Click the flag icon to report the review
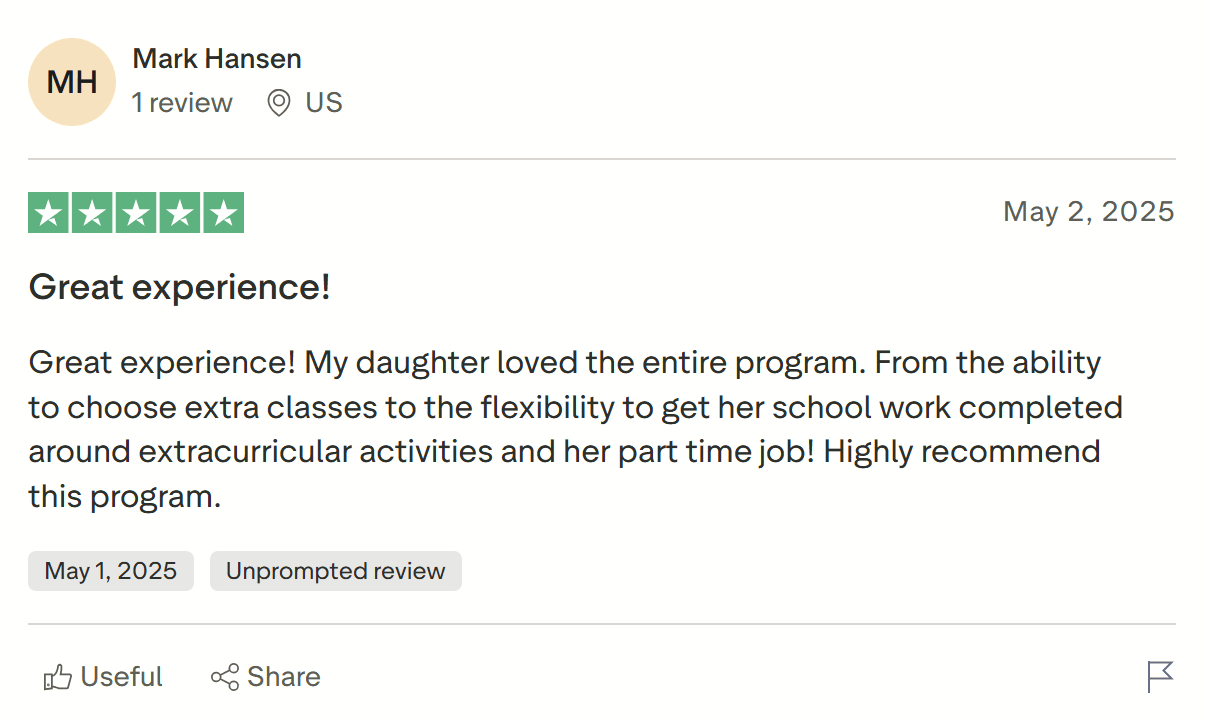The height and width of the screenshot is (720, 1210). point(1159,677)
